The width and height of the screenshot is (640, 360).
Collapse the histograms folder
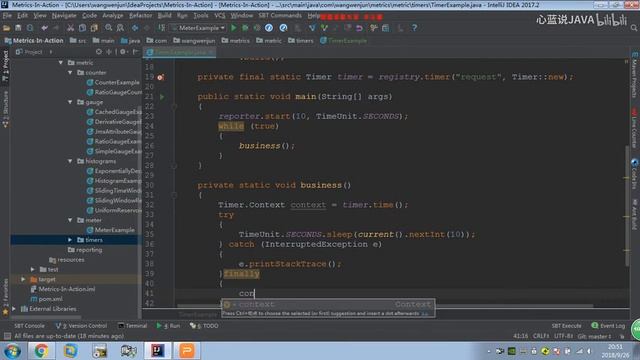tap(70, 161)
